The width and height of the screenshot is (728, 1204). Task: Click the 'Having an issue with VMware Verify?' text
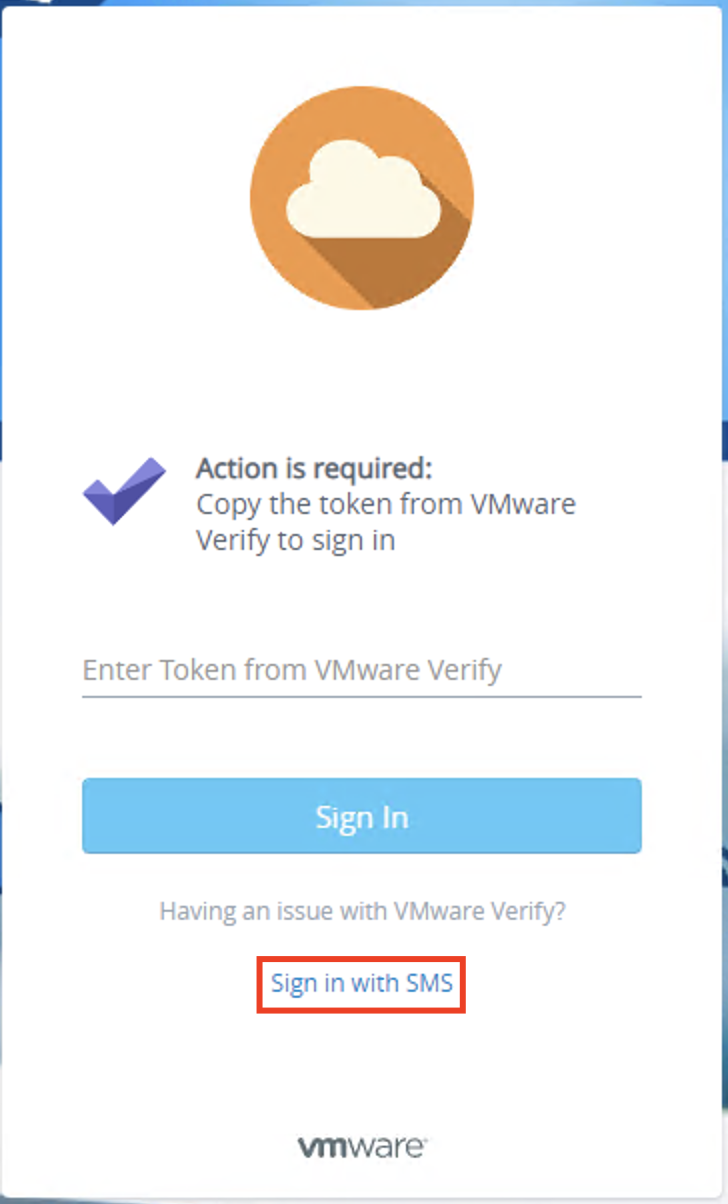(362, 911)
